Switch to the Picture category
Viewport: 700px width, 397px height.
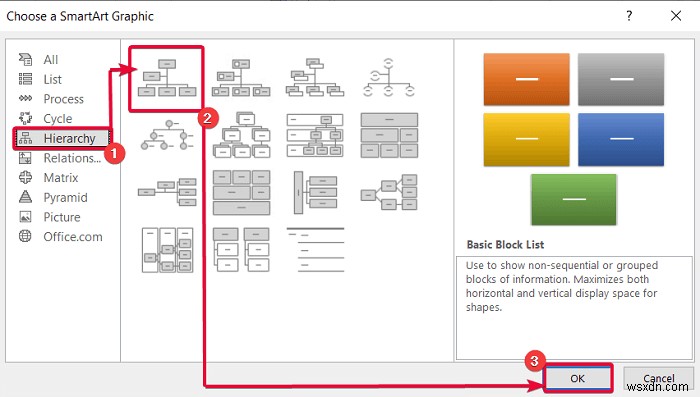(62, 217)
